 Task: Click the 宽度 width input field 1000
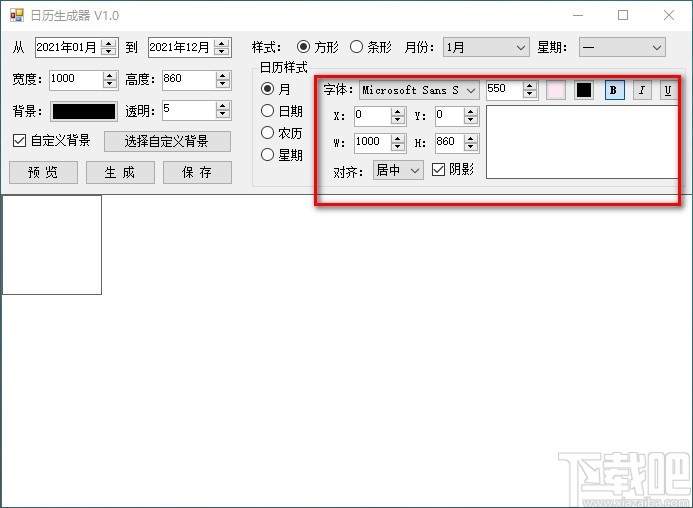[76, 80]
